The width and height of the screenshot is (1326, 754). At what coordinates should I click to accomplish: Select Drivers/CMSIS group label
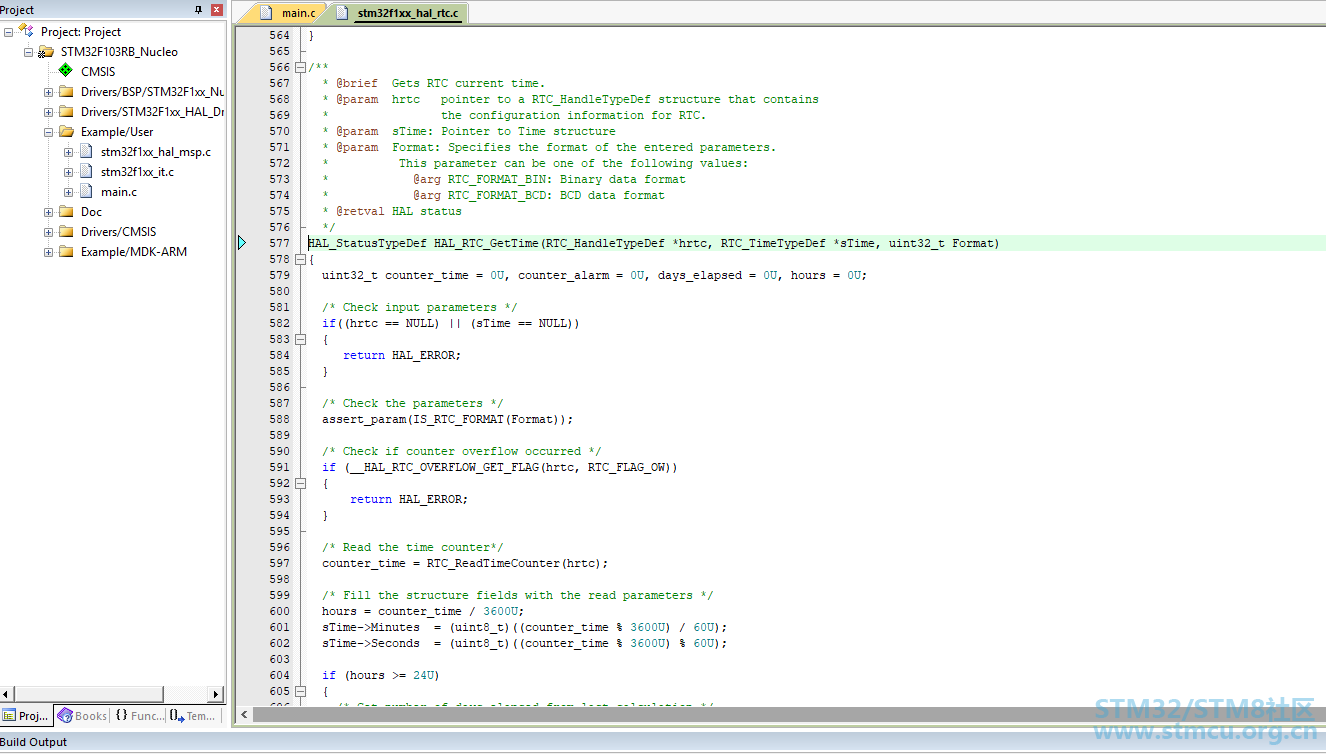tap(118, 231)
